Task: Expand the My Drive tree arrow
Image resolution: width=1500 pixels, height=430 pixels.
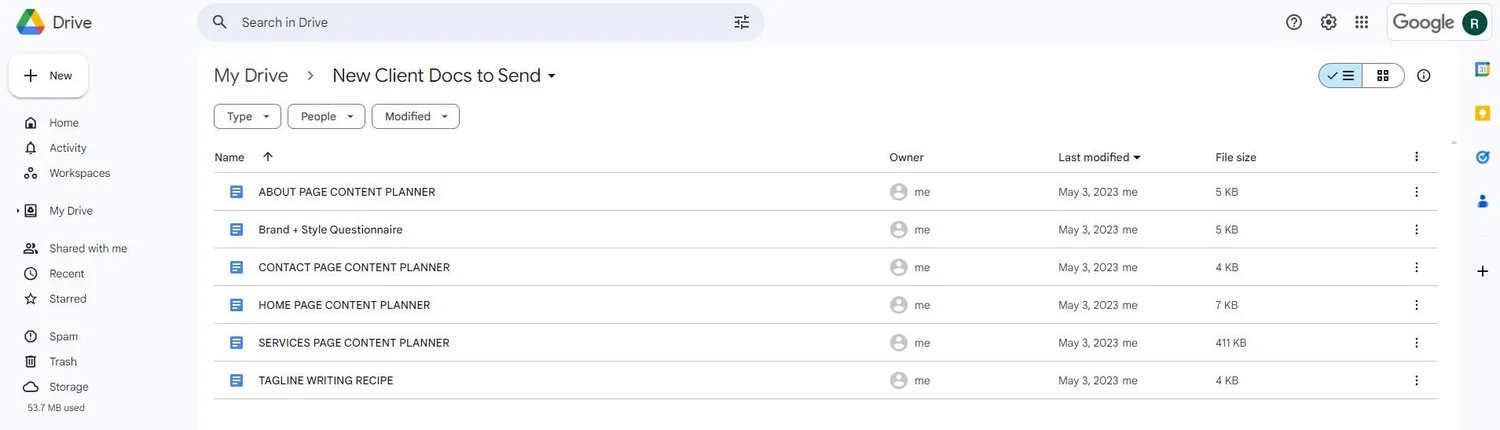Action: click(17, 211)
